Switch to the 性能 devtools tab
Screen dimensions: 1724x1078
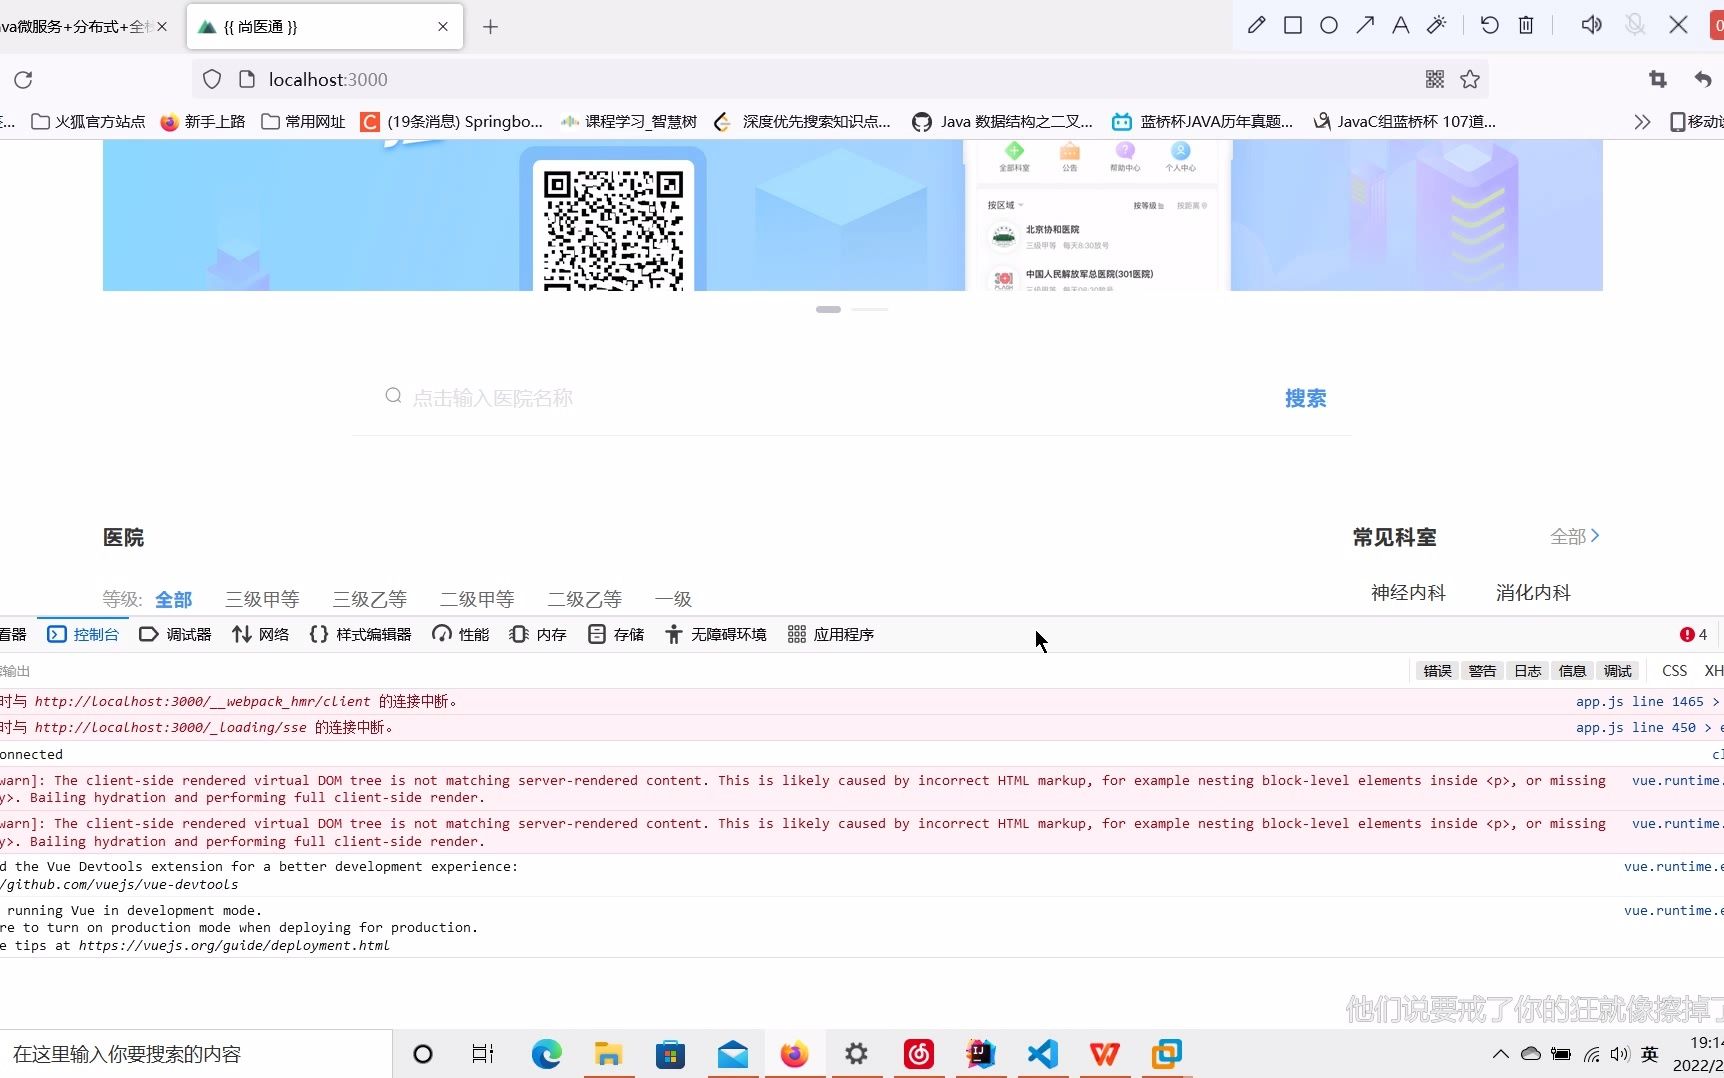461,634
